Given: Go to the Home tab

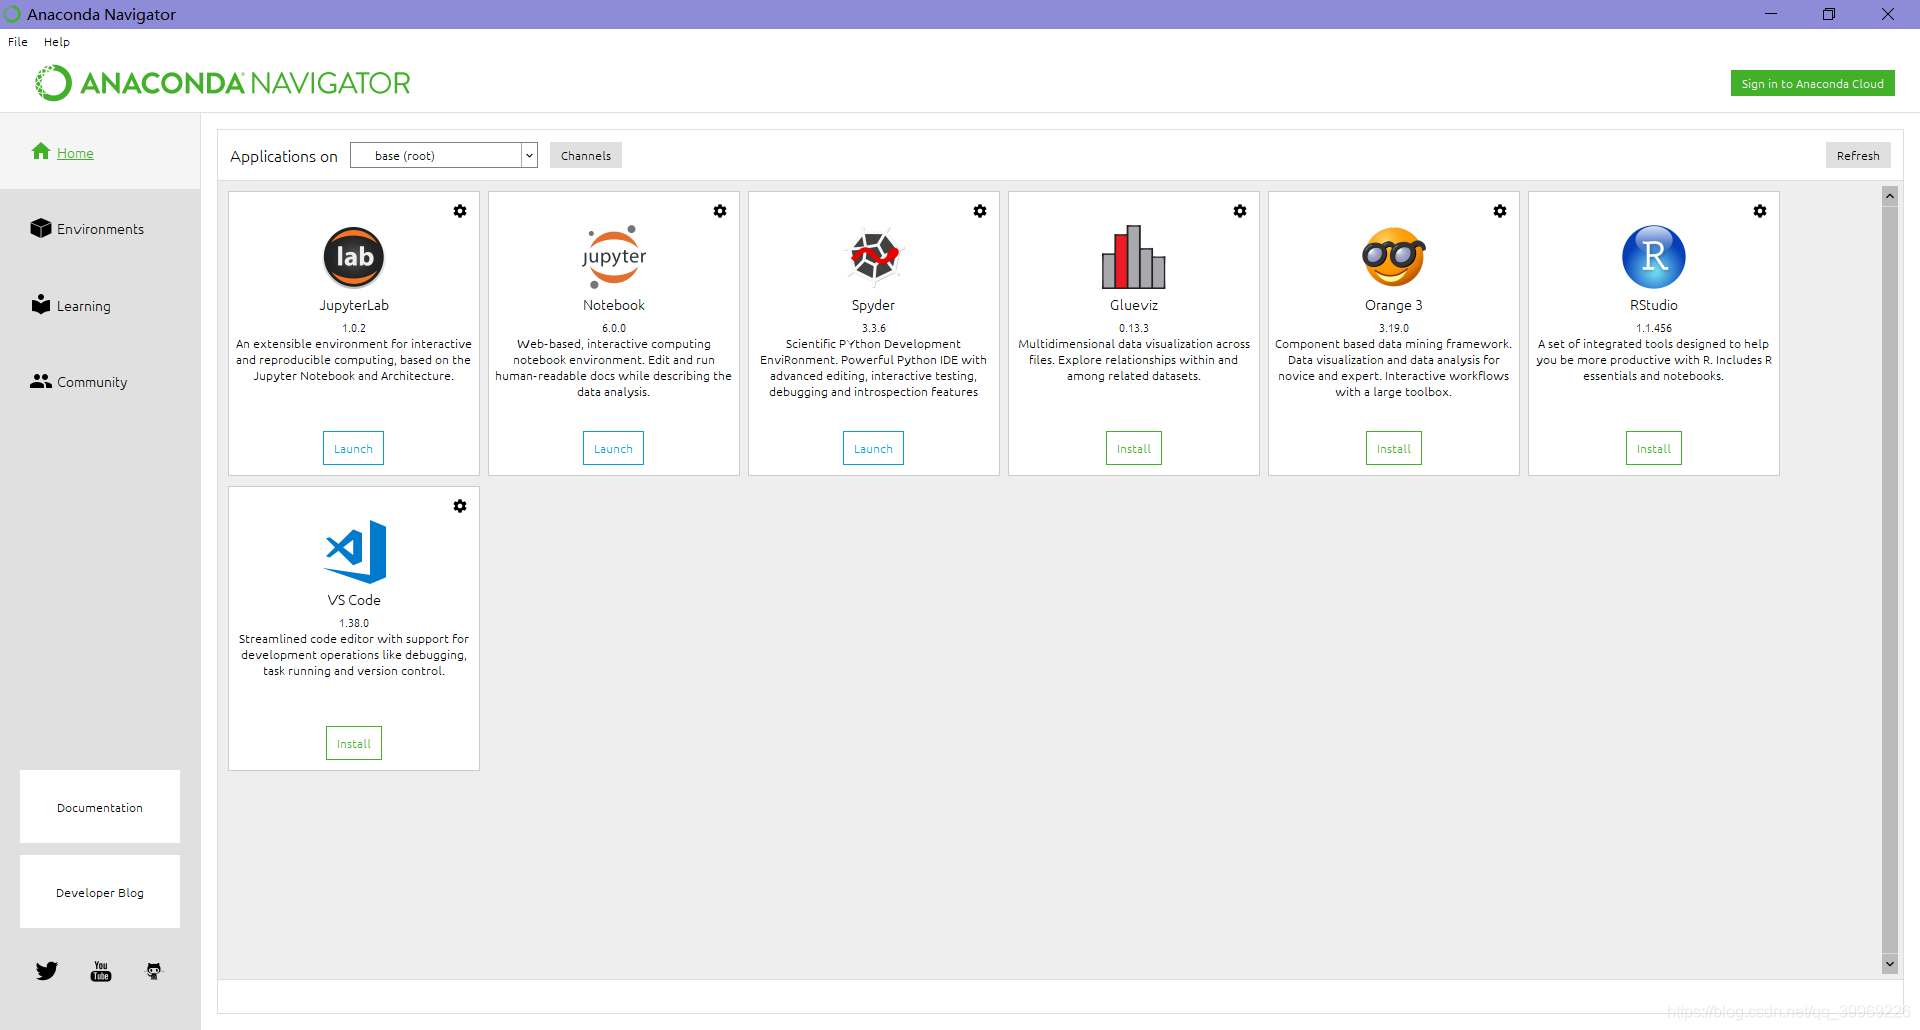Looking at the screenshot, I should 100,152.
